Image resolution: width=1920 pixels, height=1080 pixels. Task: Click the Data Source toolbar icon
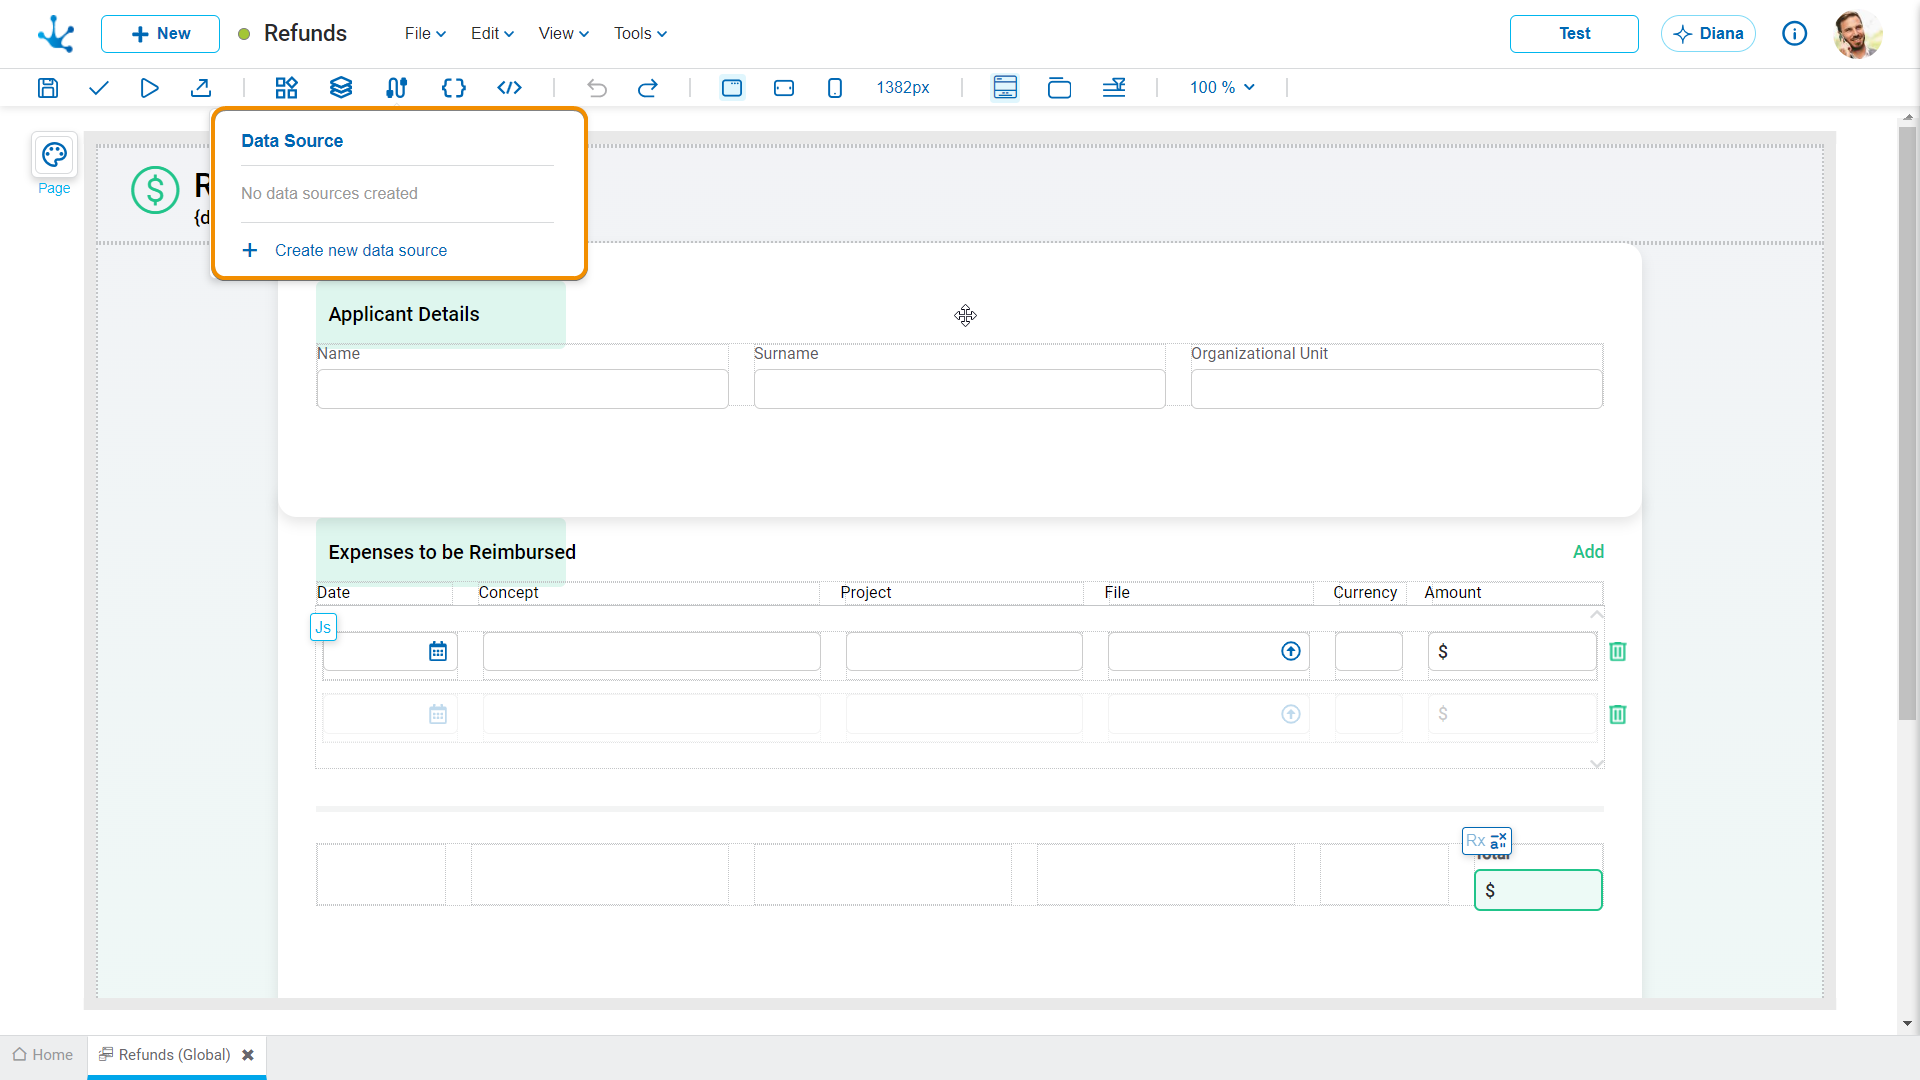(397, 88)
